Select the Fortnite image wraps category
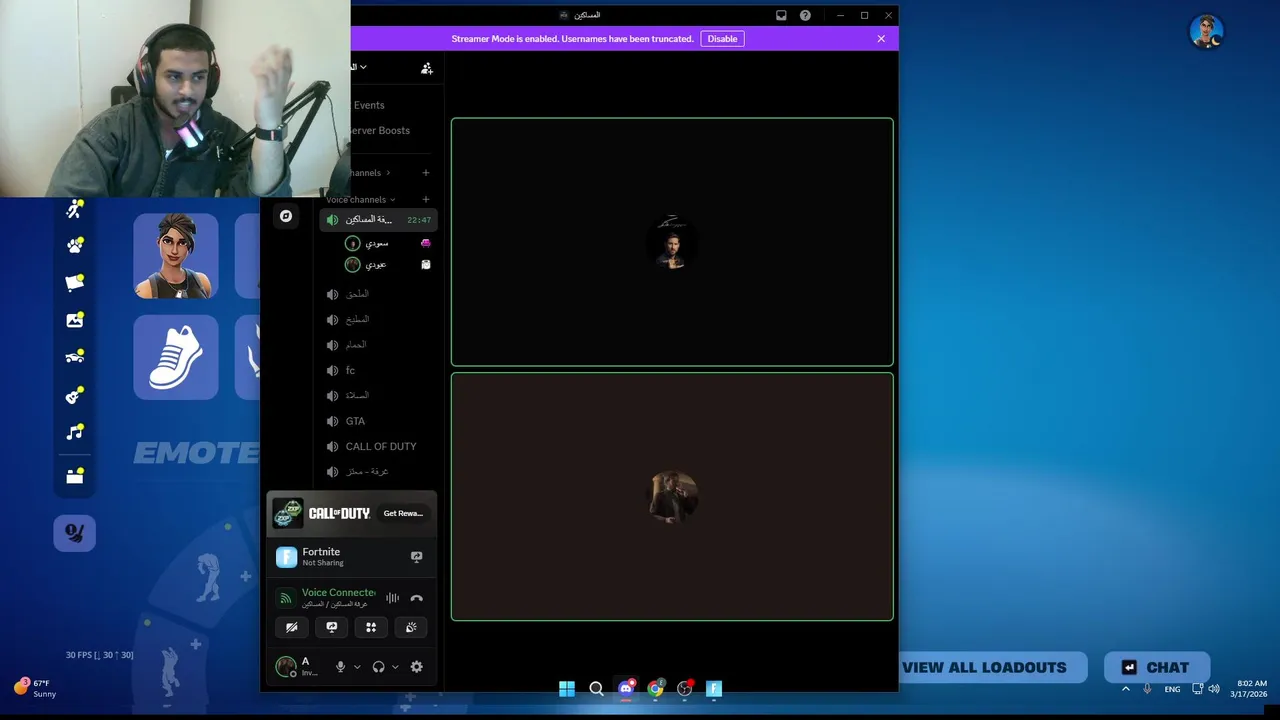Viewport: 1280px width, 720px height. pyautogui.click(x=75, y=320)
